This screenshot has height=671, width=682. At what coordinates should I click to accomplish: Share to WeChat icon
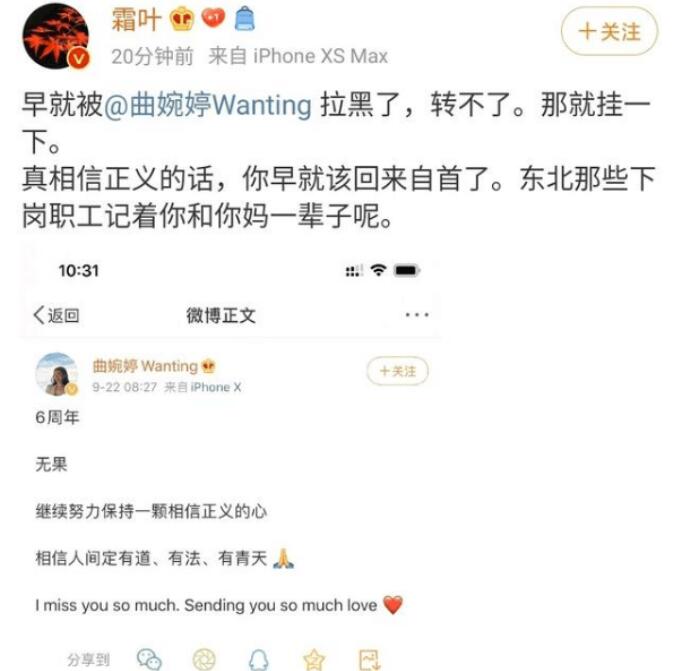149,659
